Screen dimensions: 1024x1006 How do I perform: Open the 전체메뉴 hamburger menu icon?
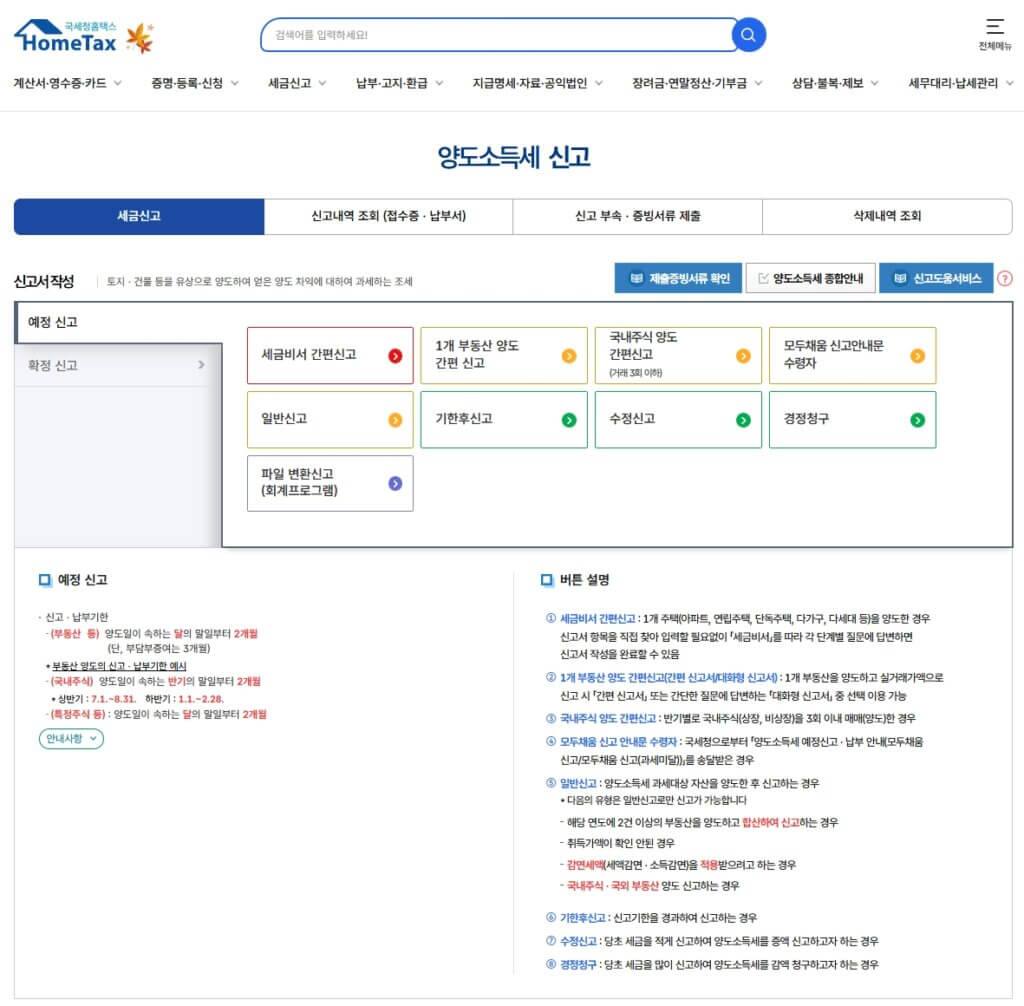pos(994,27)
